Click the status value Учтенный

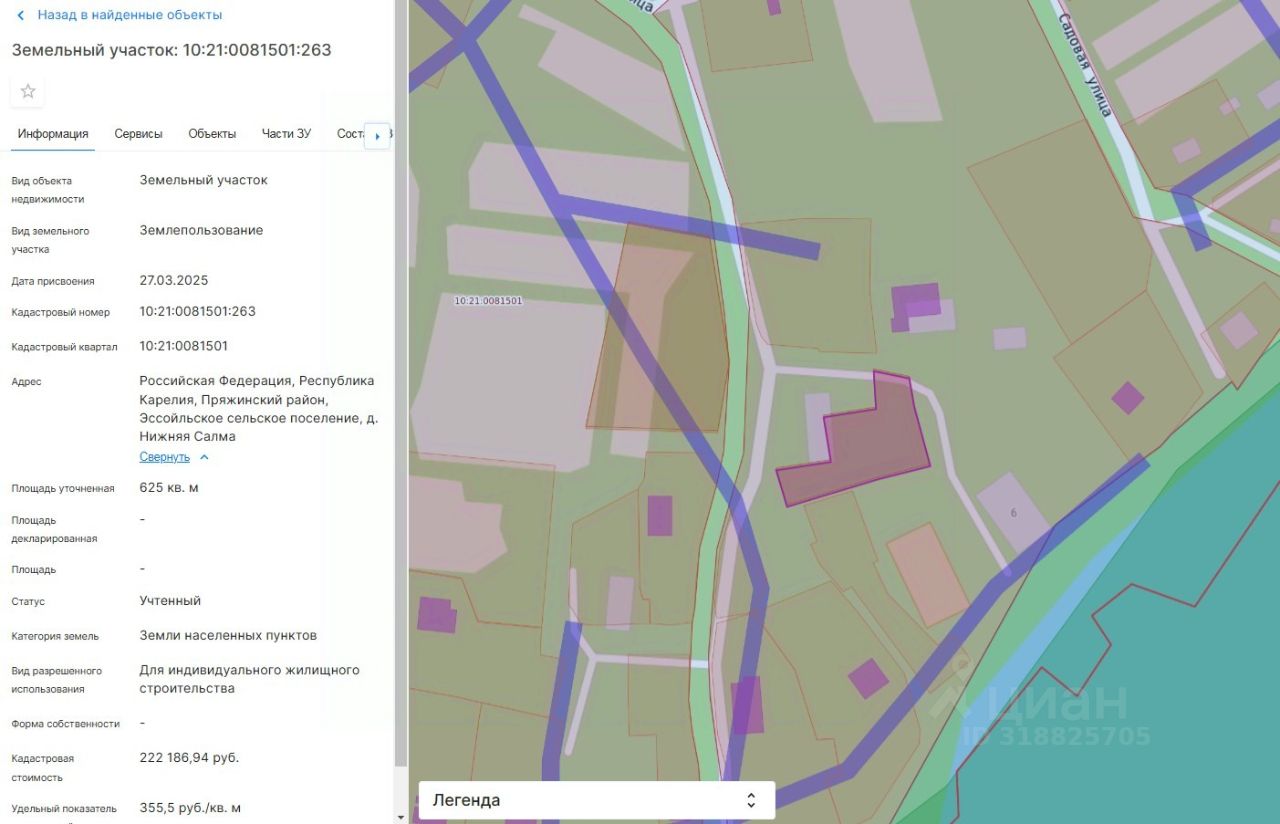click(x=170, y=600)
